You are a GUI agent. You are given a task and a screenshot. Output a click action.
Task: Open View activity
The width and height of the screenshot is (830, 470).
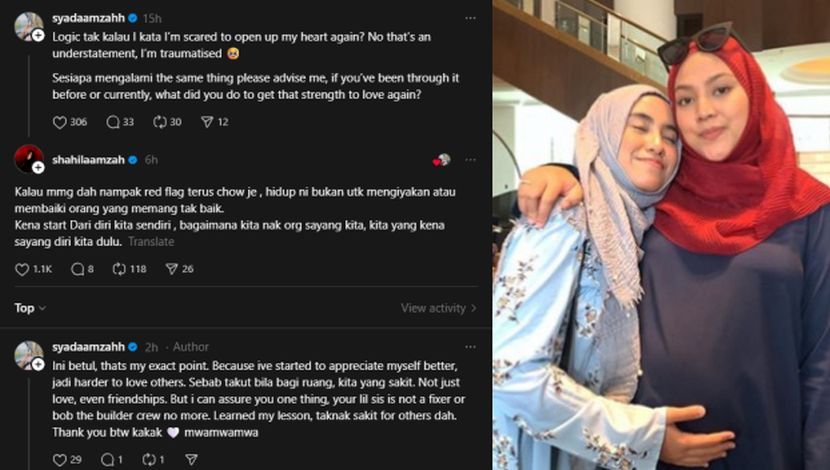point(438,308)
